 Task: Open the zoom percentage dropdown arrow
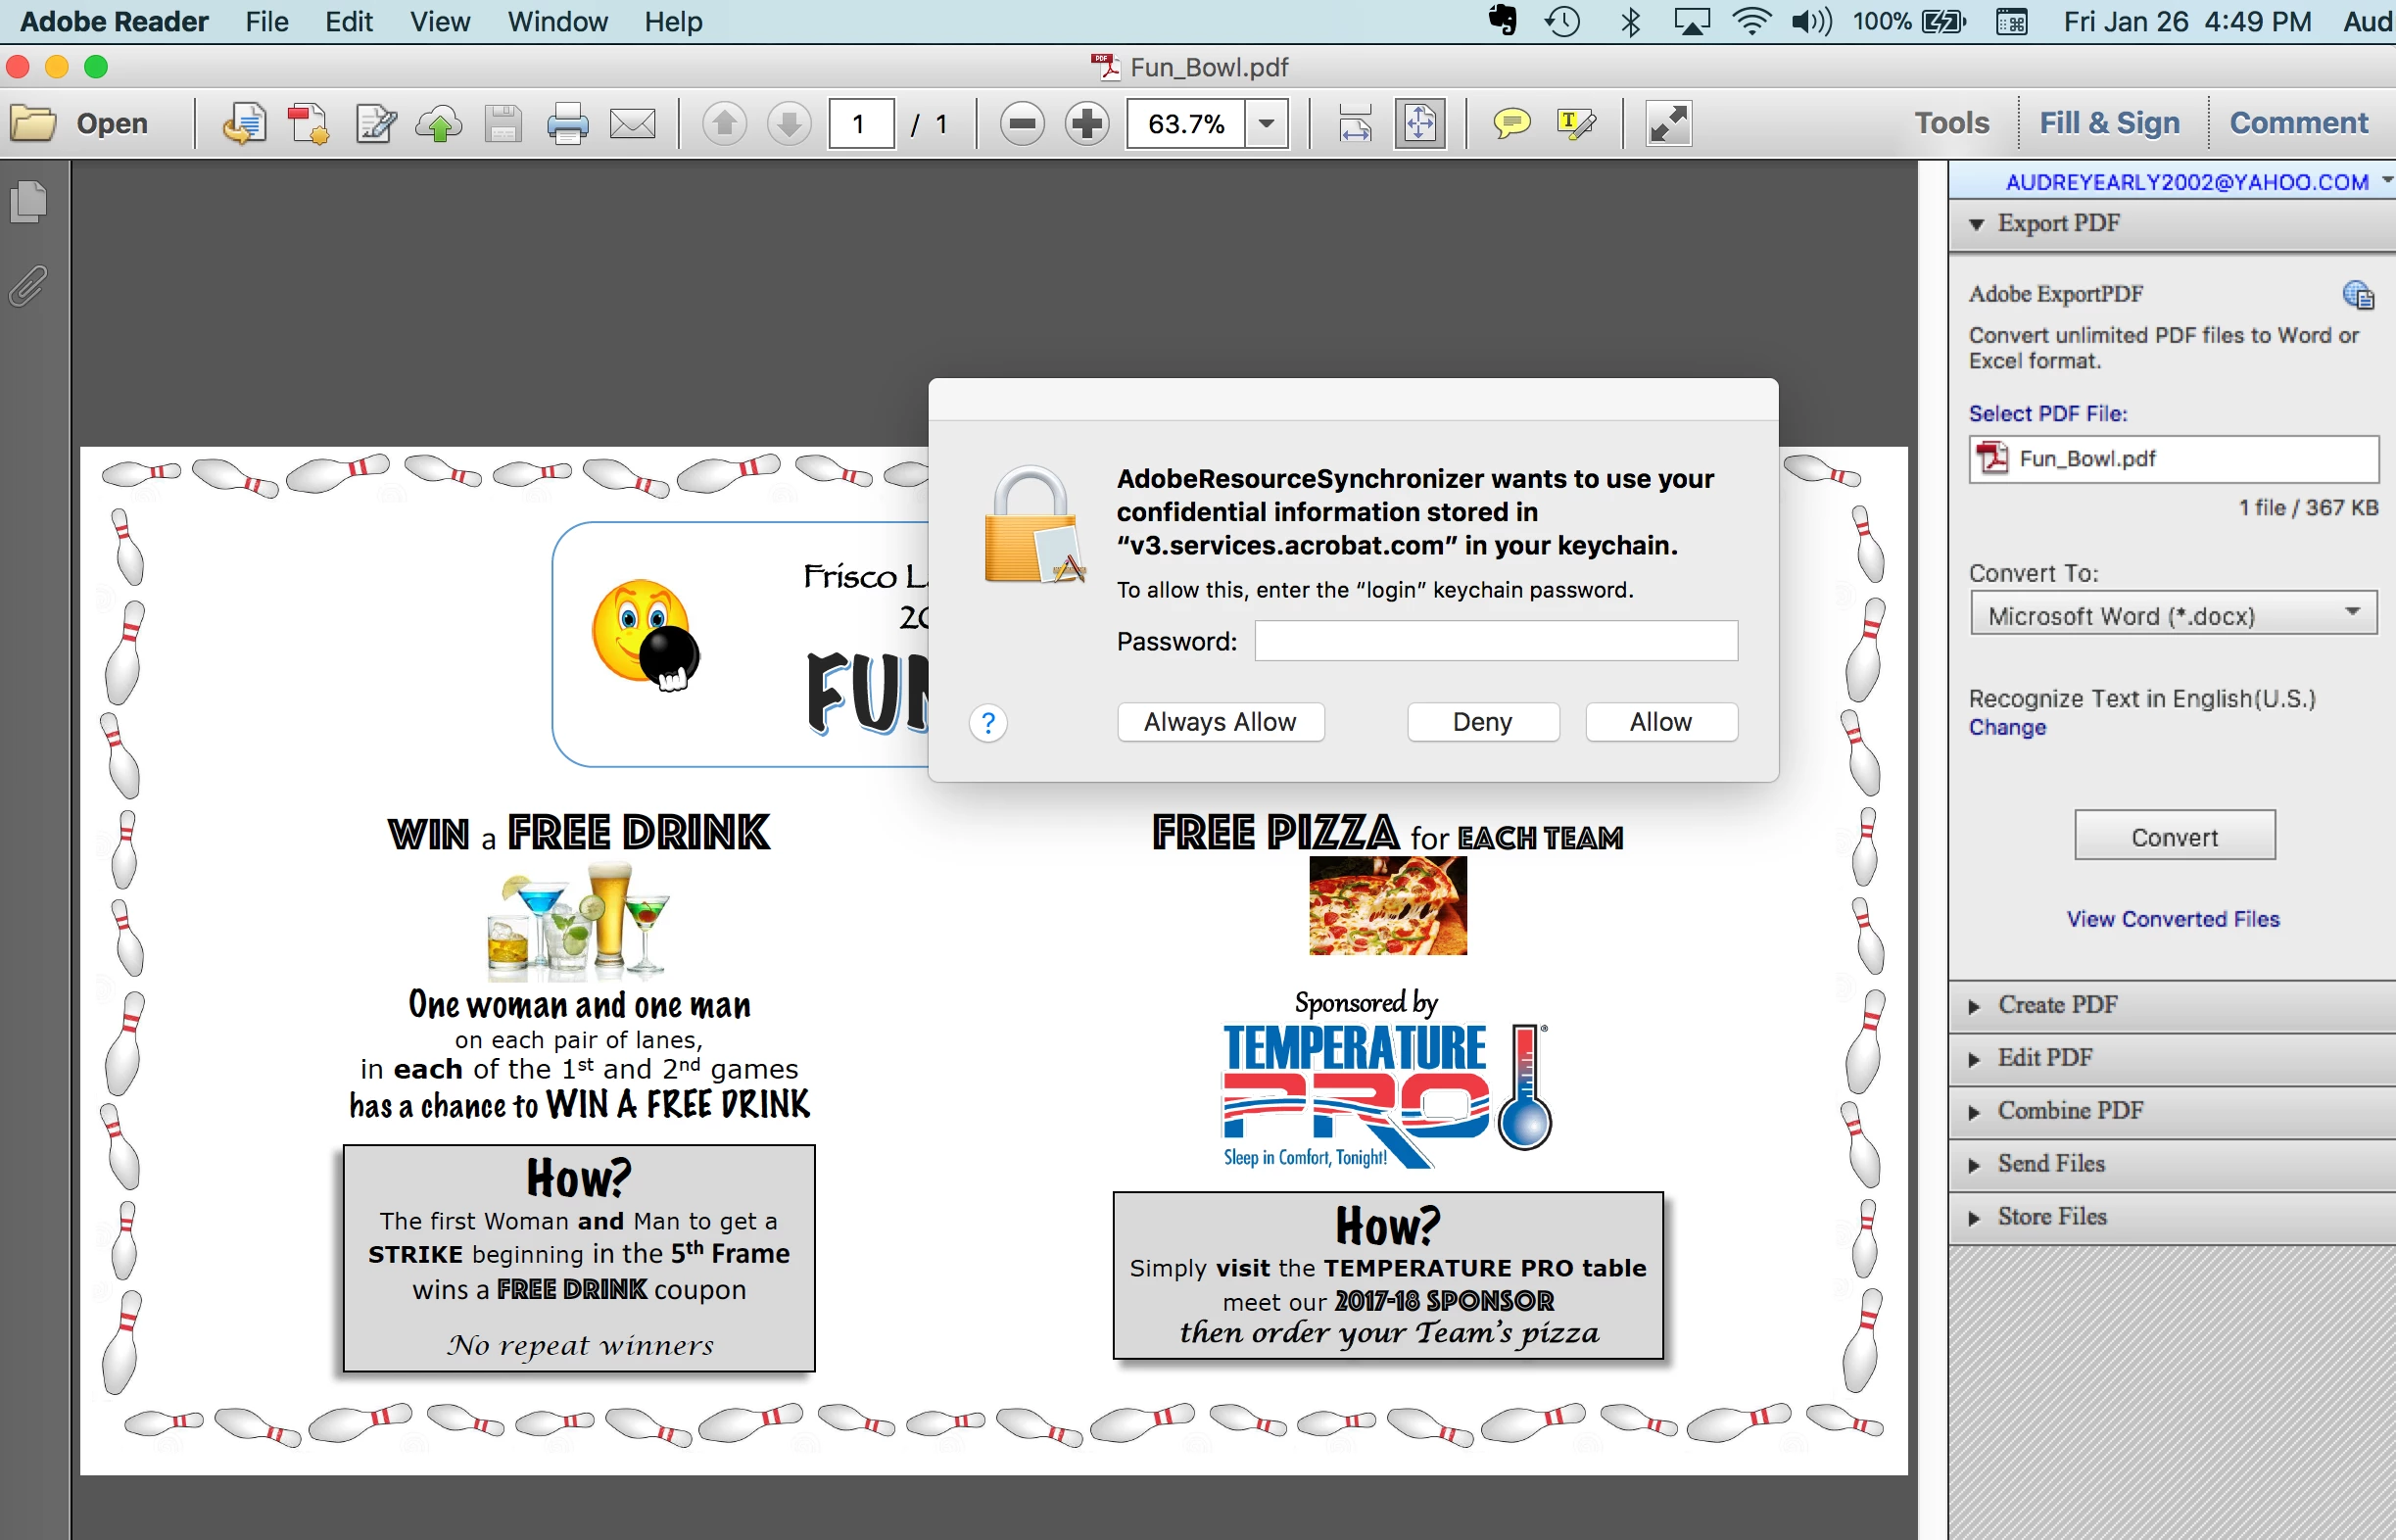1267,124
